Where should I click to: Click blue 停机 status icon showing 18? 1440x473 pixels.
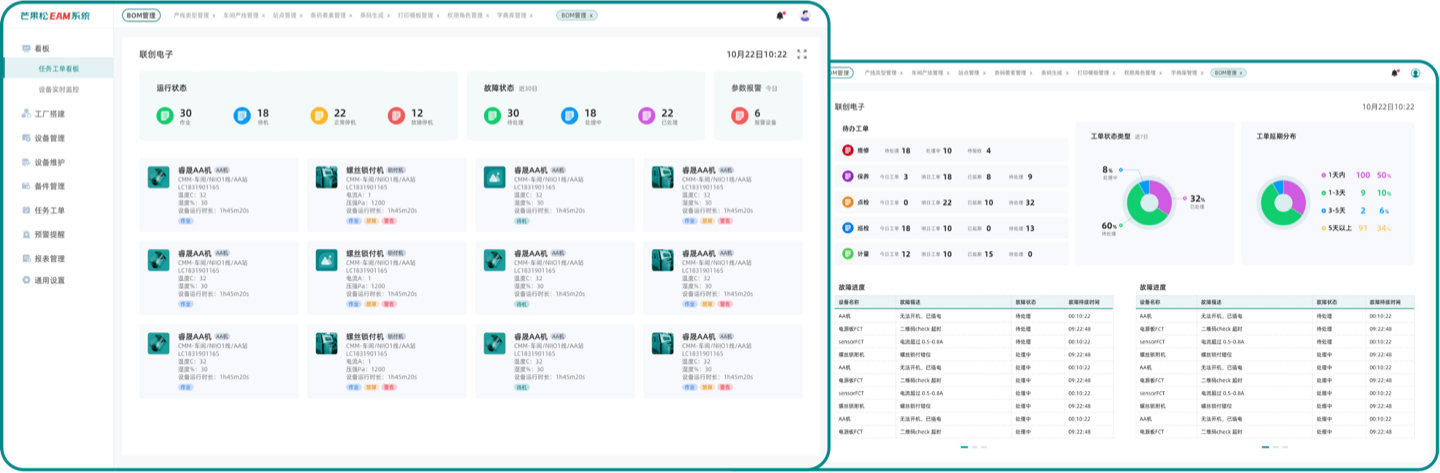[x=242, y=116]
